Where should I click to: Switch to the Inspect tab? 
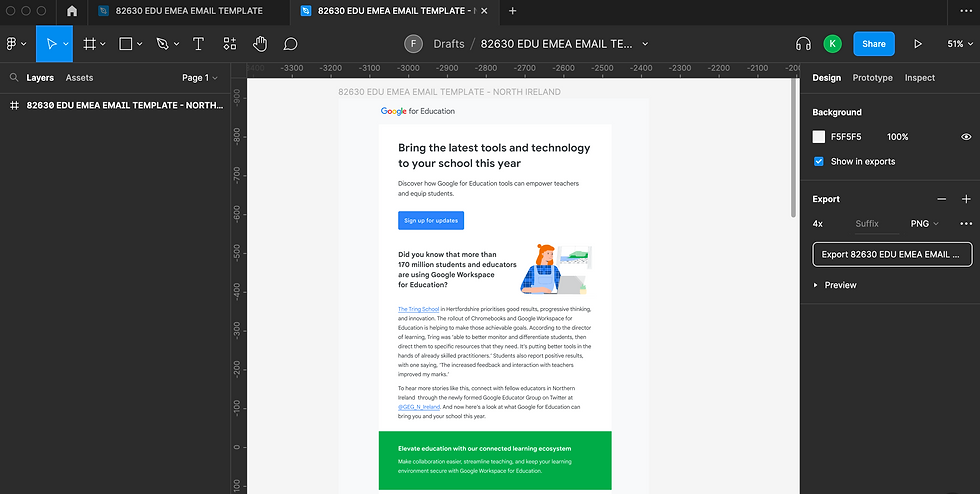click(920, 78)
